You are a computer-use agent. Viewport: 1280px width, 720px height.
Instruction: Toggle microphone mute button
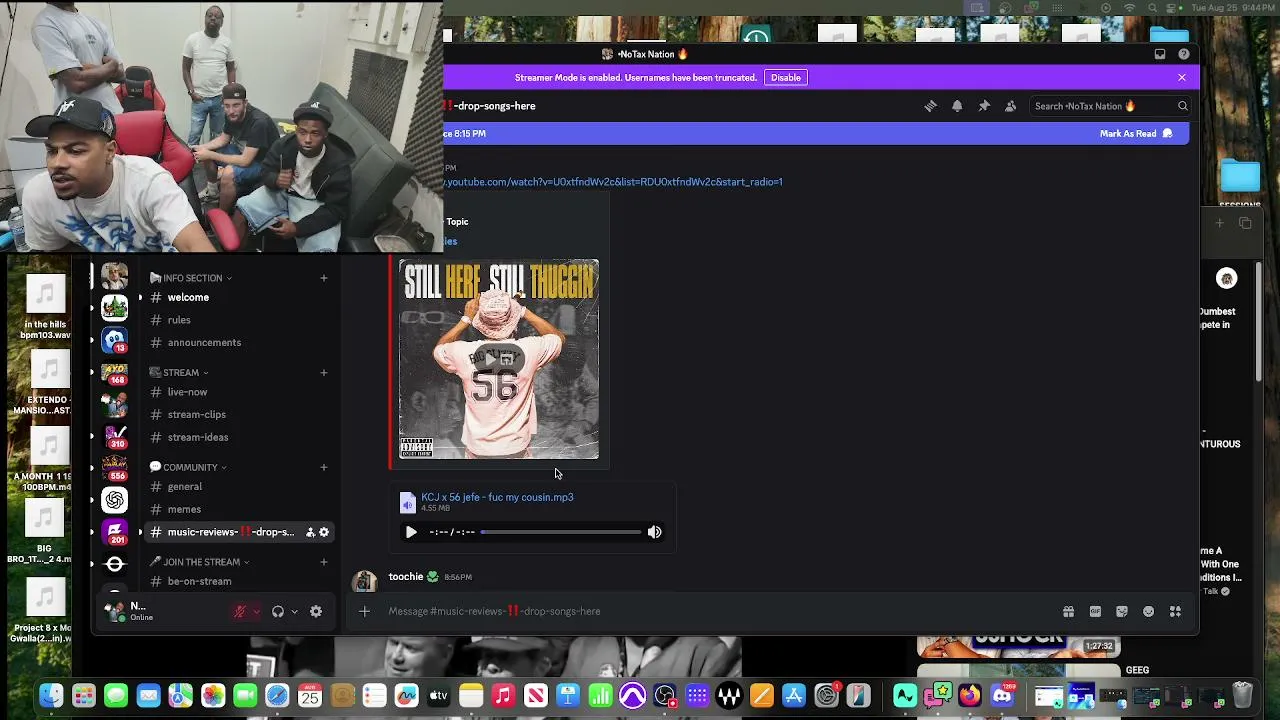pos(240,611)
